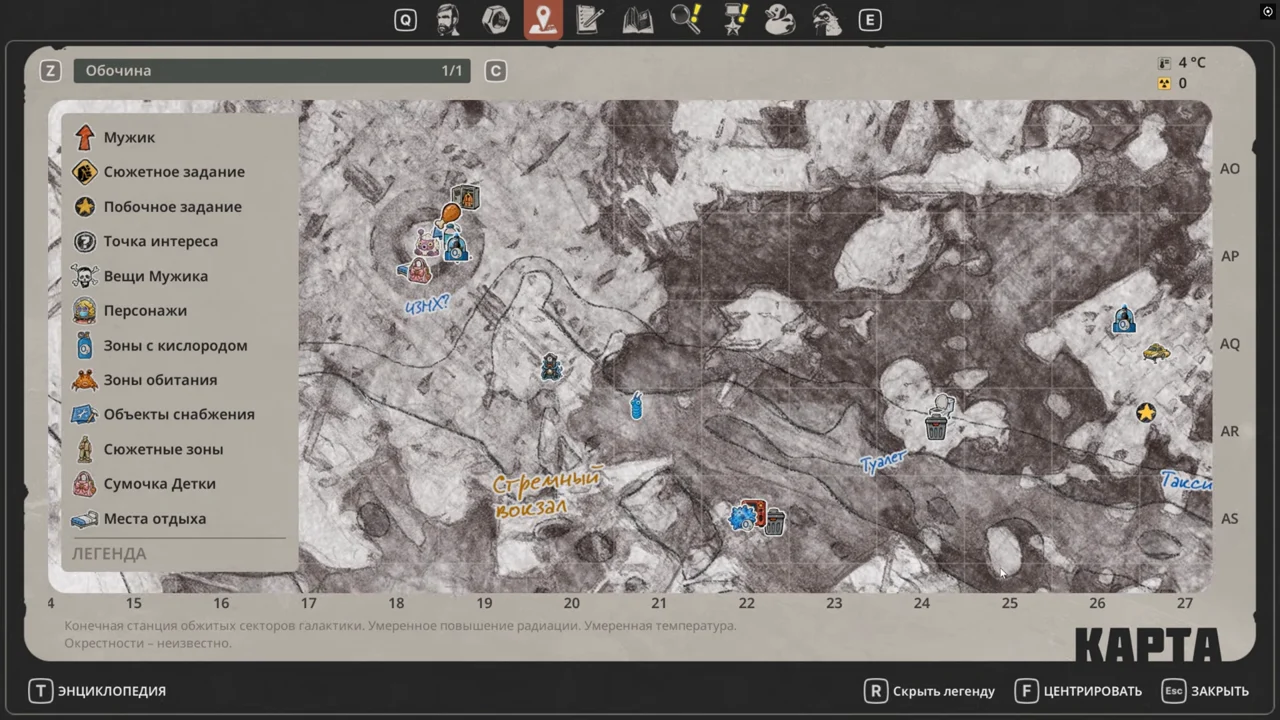Go to next location with C button

tap(495, 71)
